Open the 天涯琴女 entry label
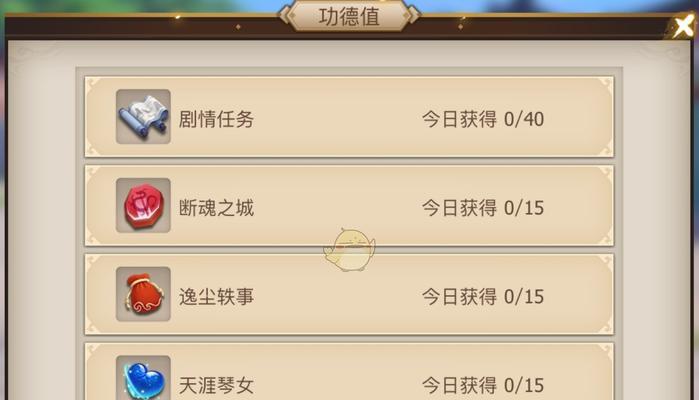 pos(216,385)
